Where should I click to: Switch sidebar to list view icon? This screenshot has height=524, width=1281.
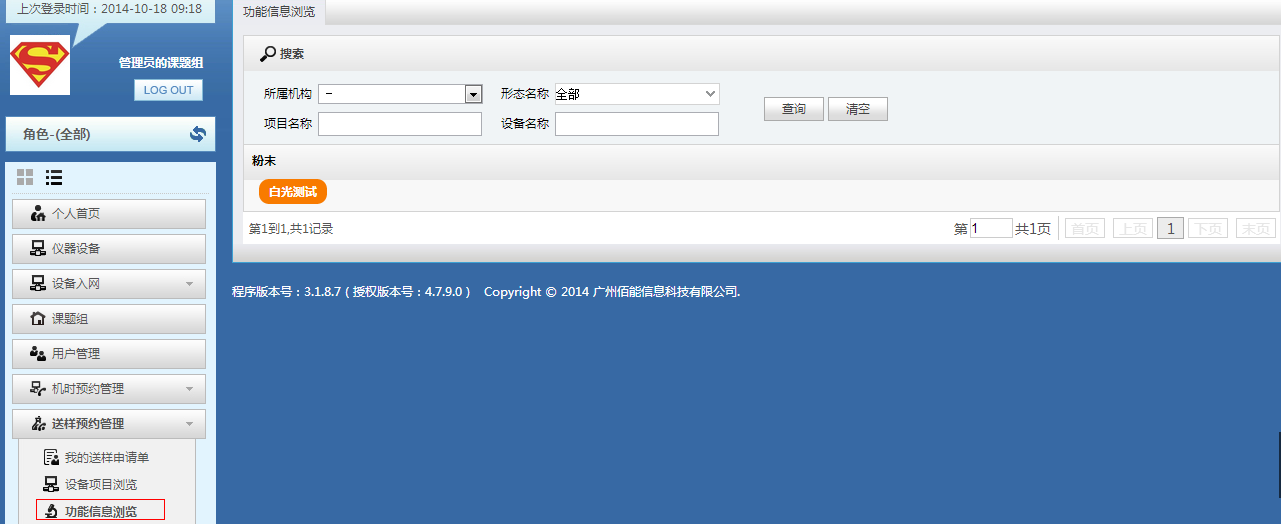coord(54,177)
